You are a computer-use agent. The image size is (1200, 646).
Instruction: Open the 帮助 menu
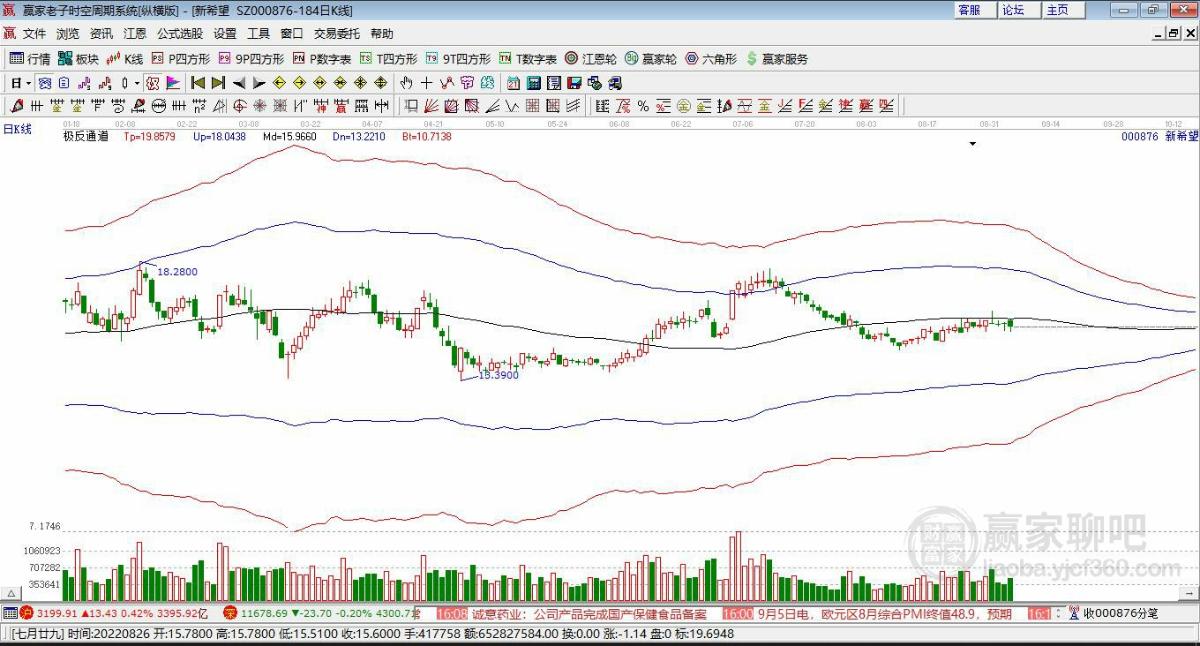[382, 33]
